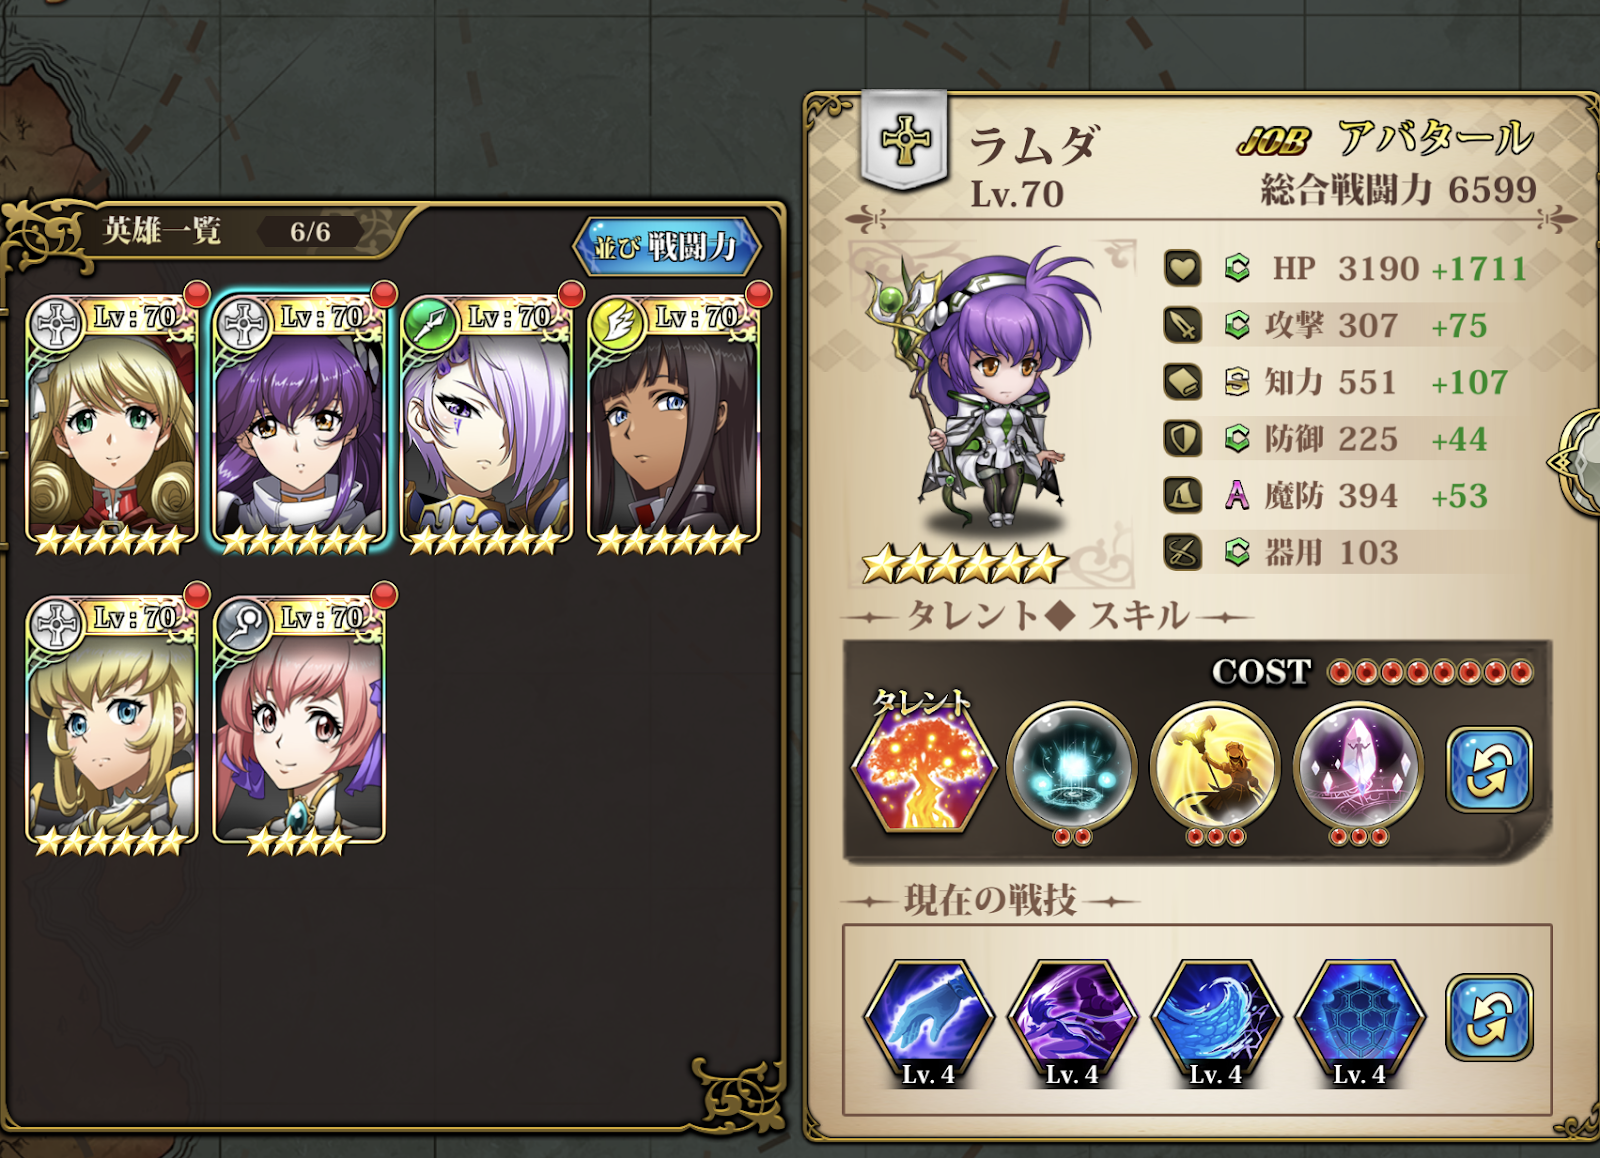This screenshot has width=1600, height=1158.
Task: Select the dark-haired wing-class hero card
Action: click(675, 420)
